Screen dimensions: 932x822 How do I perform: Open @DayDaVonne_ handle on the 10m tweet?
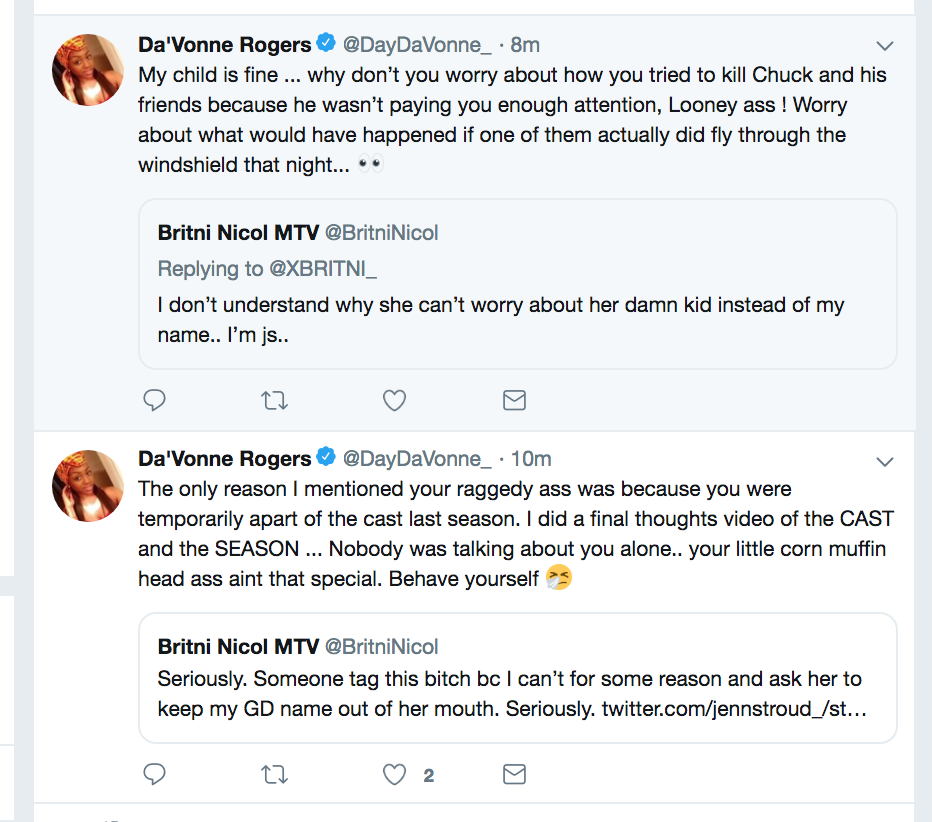click(x=417, y=459)
